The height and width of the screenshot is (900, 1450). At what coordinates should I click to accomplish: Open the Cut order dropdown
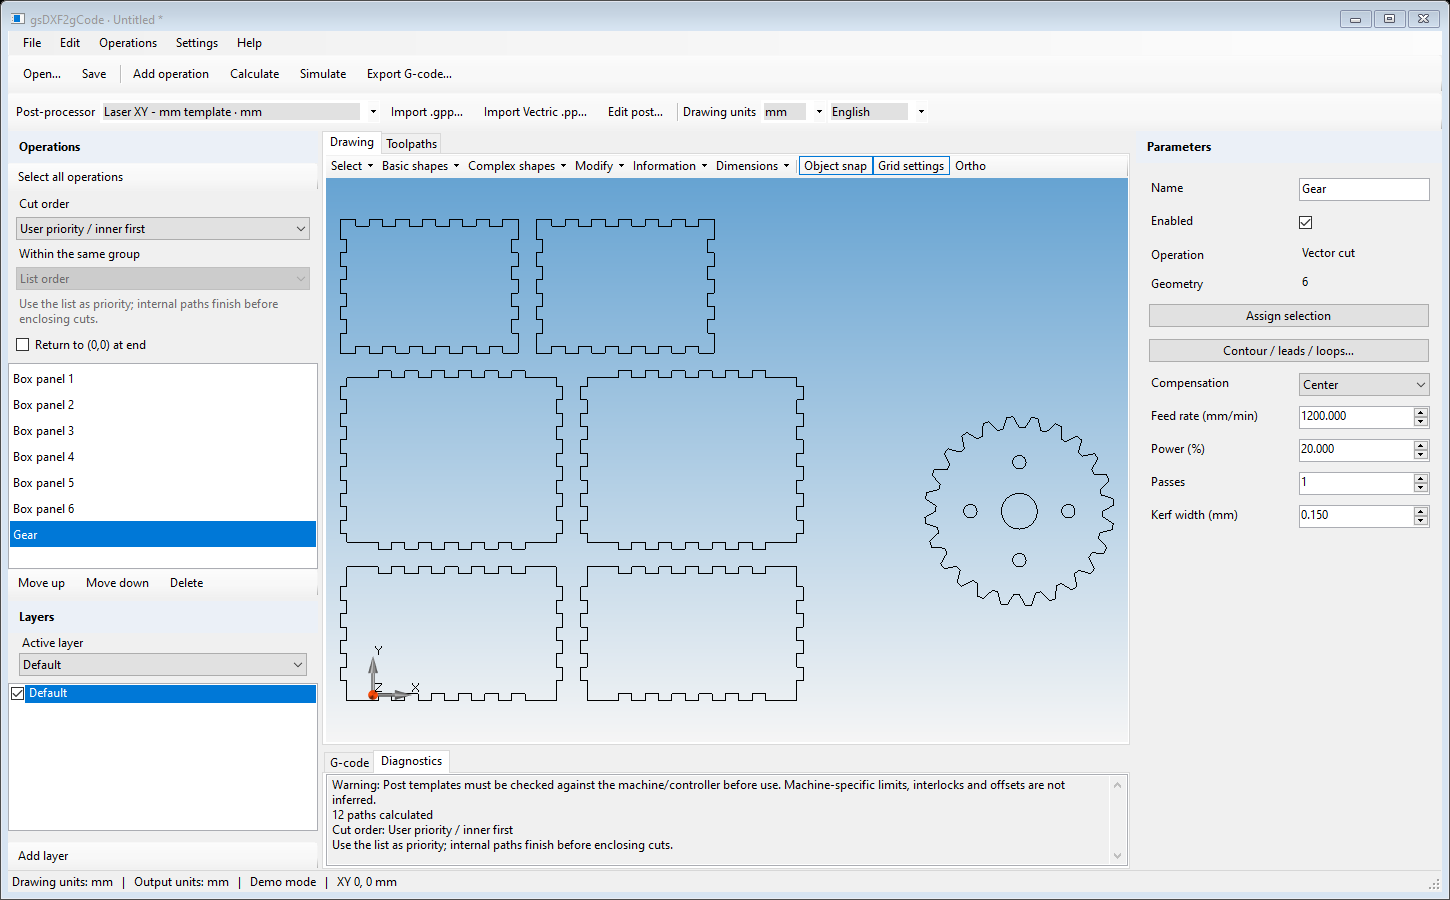(164, 229)
